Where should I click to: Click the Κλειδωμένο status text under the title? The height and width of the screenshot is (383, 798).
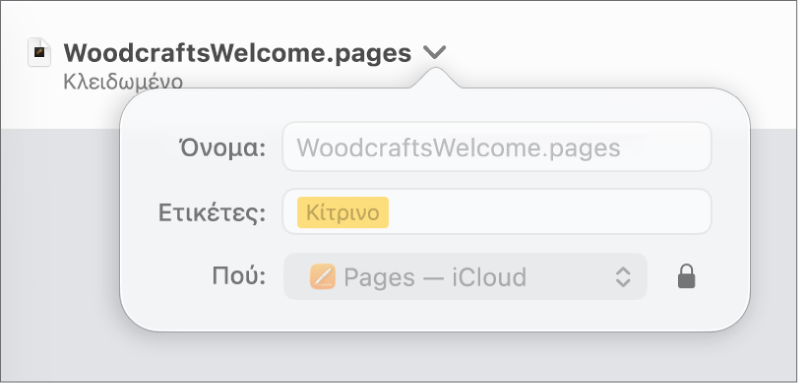123,81
